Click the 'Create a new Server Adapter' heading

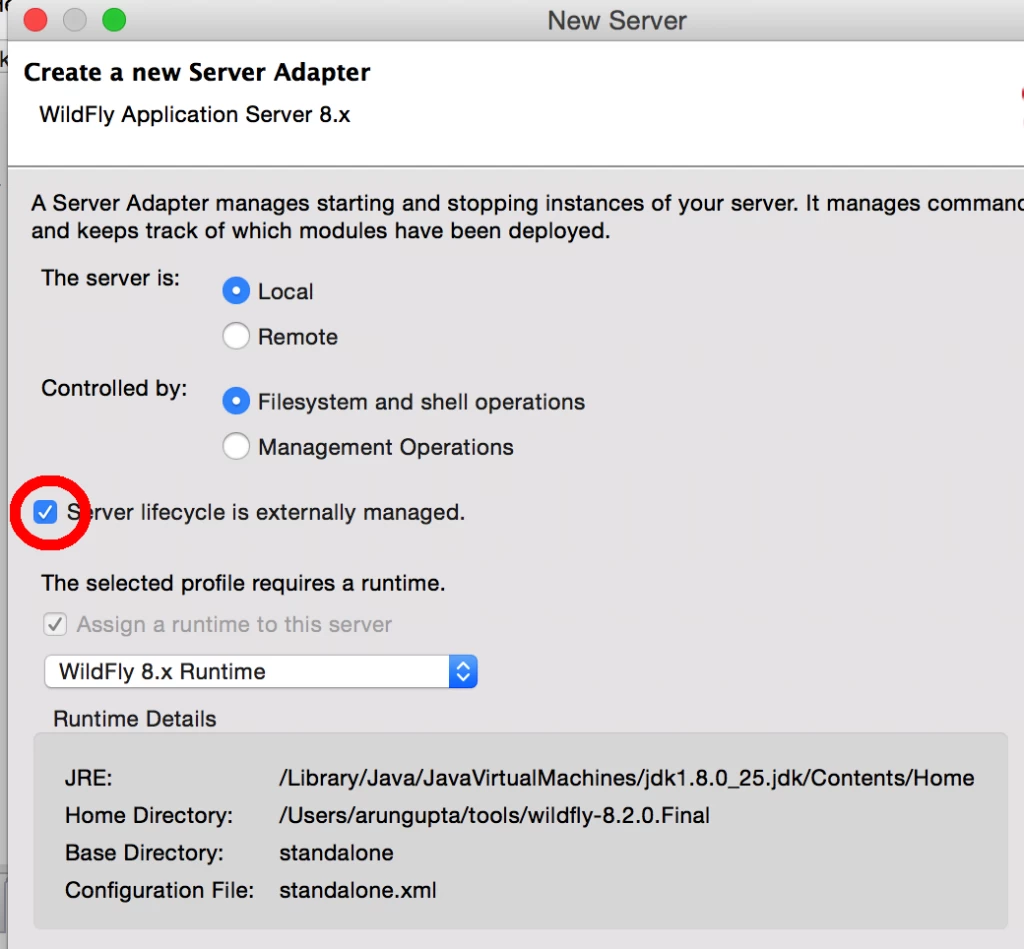point(197,72)
